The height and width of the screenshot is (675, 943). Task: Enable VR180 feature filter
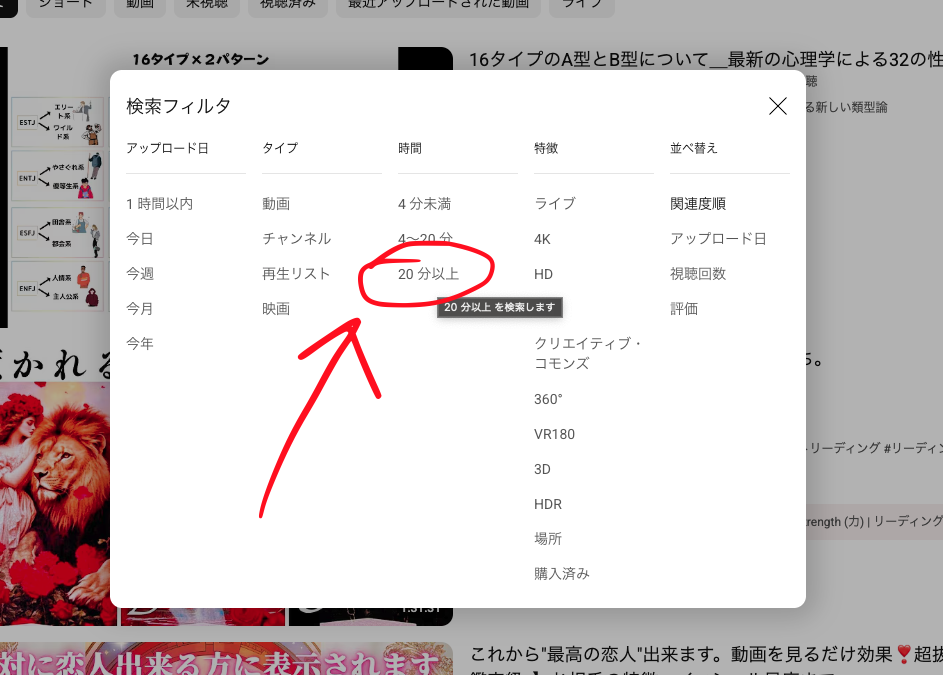(554, 434)
